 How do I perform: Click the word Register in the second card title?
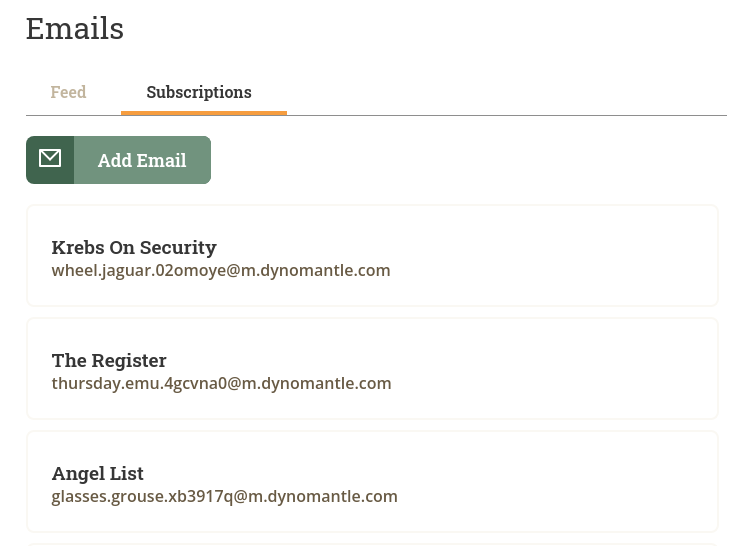point(129,360)
